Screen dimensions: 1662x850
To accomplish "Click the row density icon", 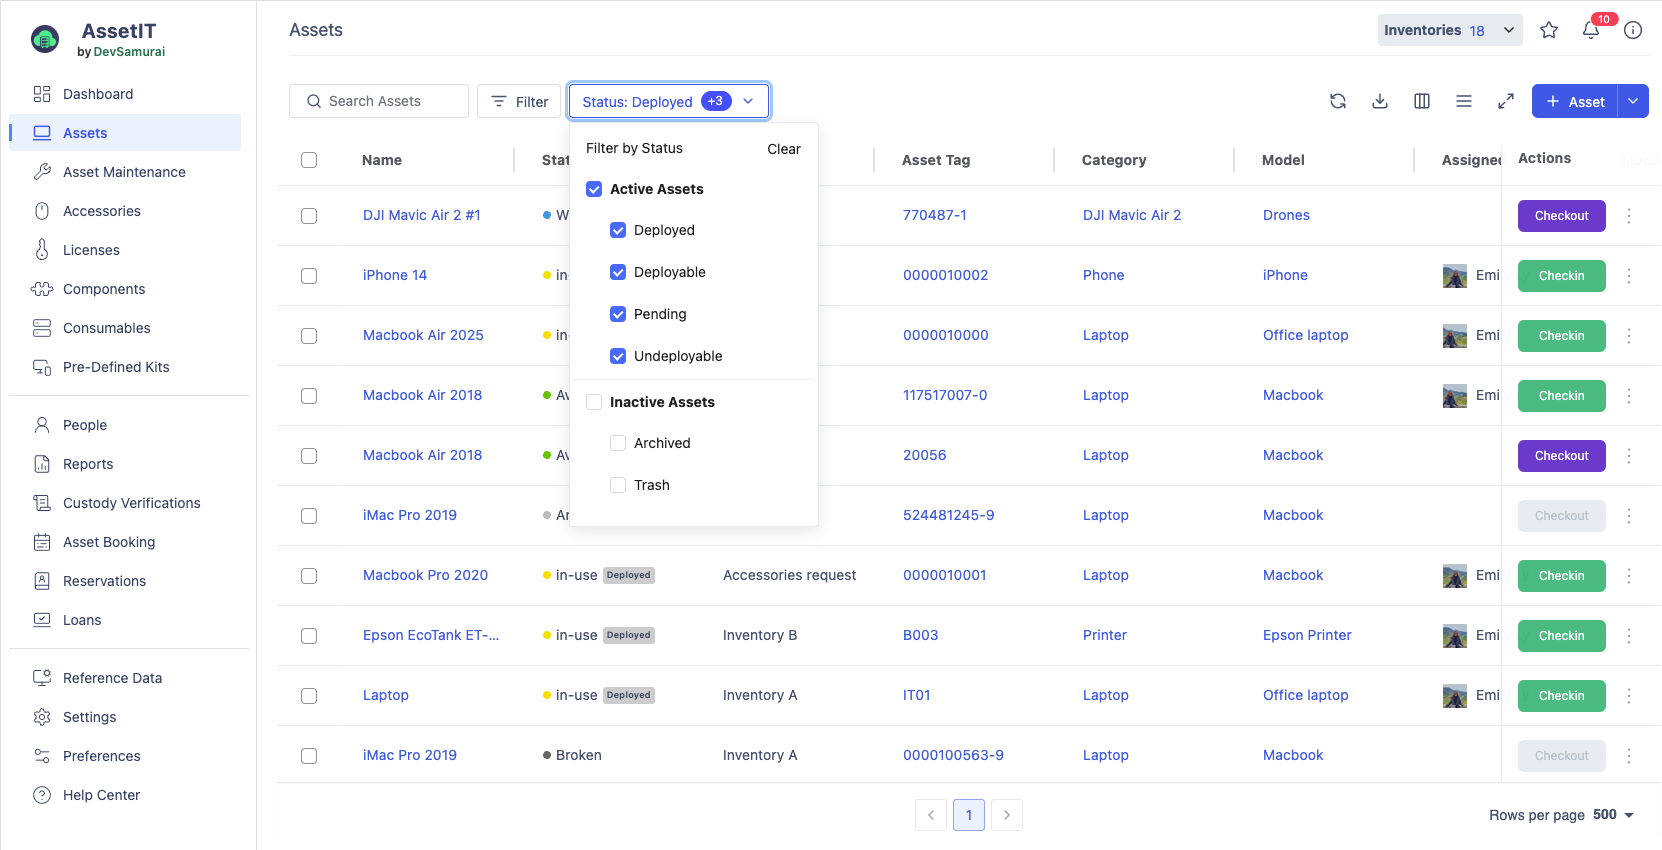I will coord(1464,101).
